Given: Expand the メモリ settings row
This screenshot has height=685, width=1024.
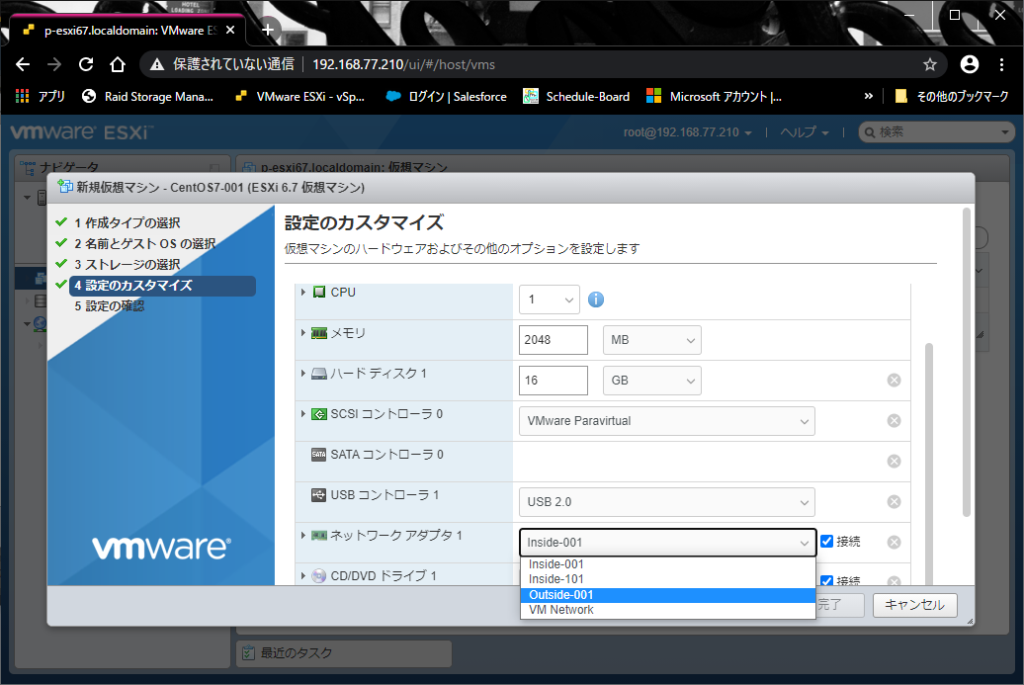Looking at the screenshot, I should click(x=303, y=333).
